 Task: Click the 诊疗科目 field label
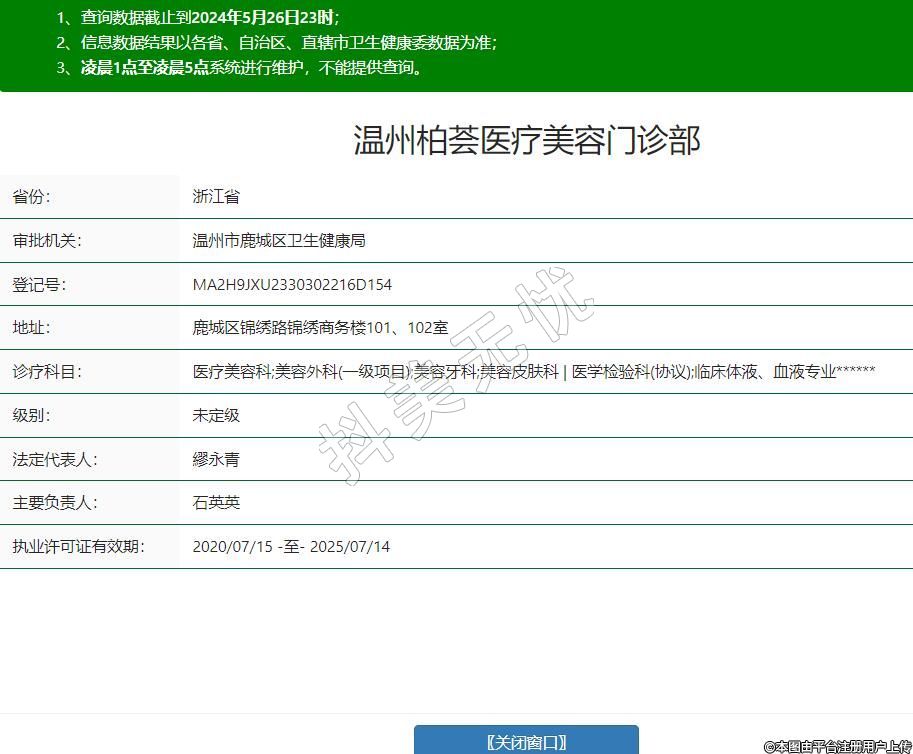[x=47, y=372]
